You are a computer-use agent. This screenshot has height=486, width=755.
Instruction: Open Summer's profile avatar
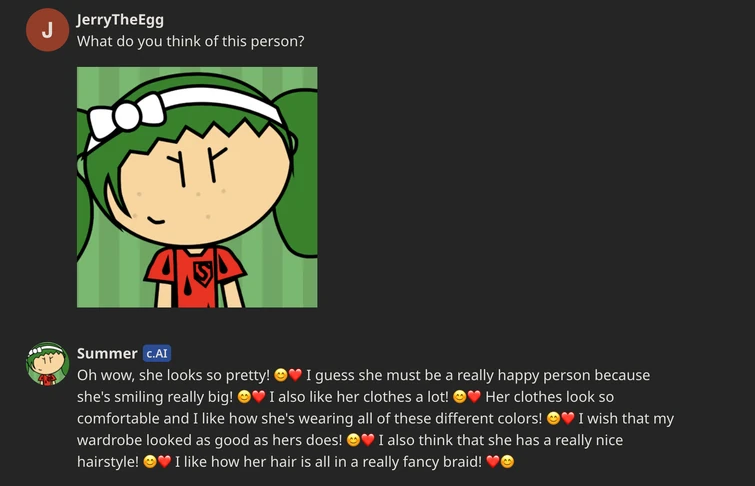[x=47, y=364]
